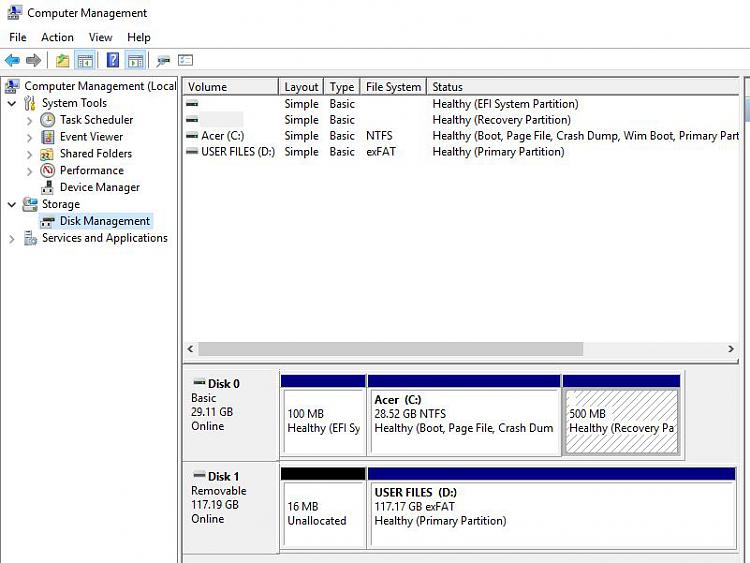
Task: Select Device Manager in the tree
Action: point(99,188)
